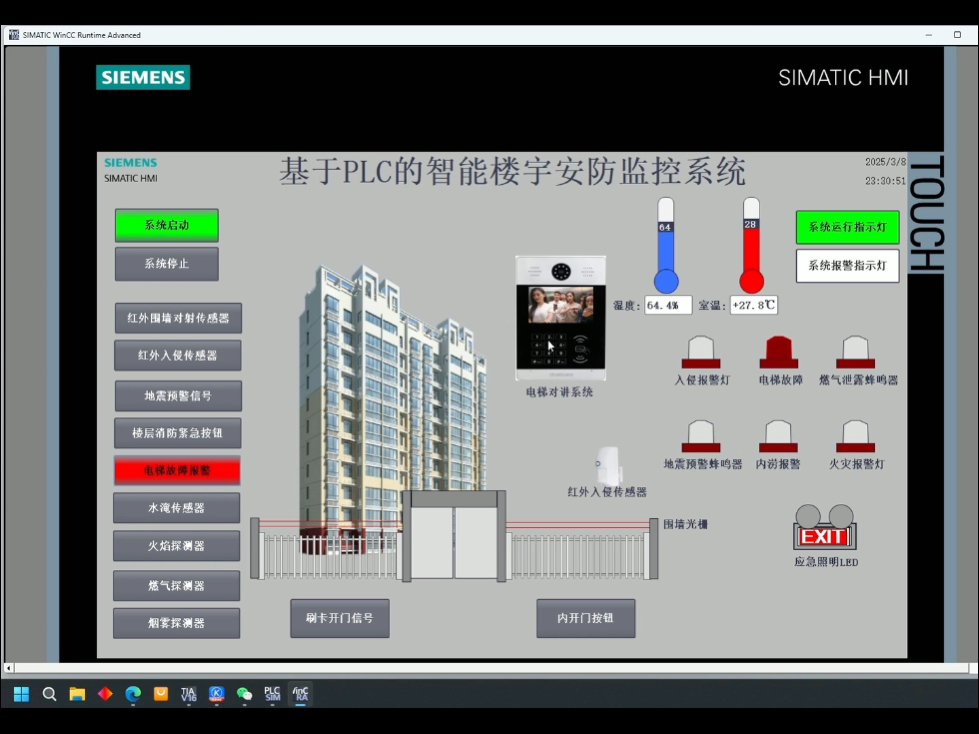The width and height of the screenshot is (979, 734).
Task: Open TIA V16 from the taskbar
Action: pyautogui.click(x=185, y=693)
